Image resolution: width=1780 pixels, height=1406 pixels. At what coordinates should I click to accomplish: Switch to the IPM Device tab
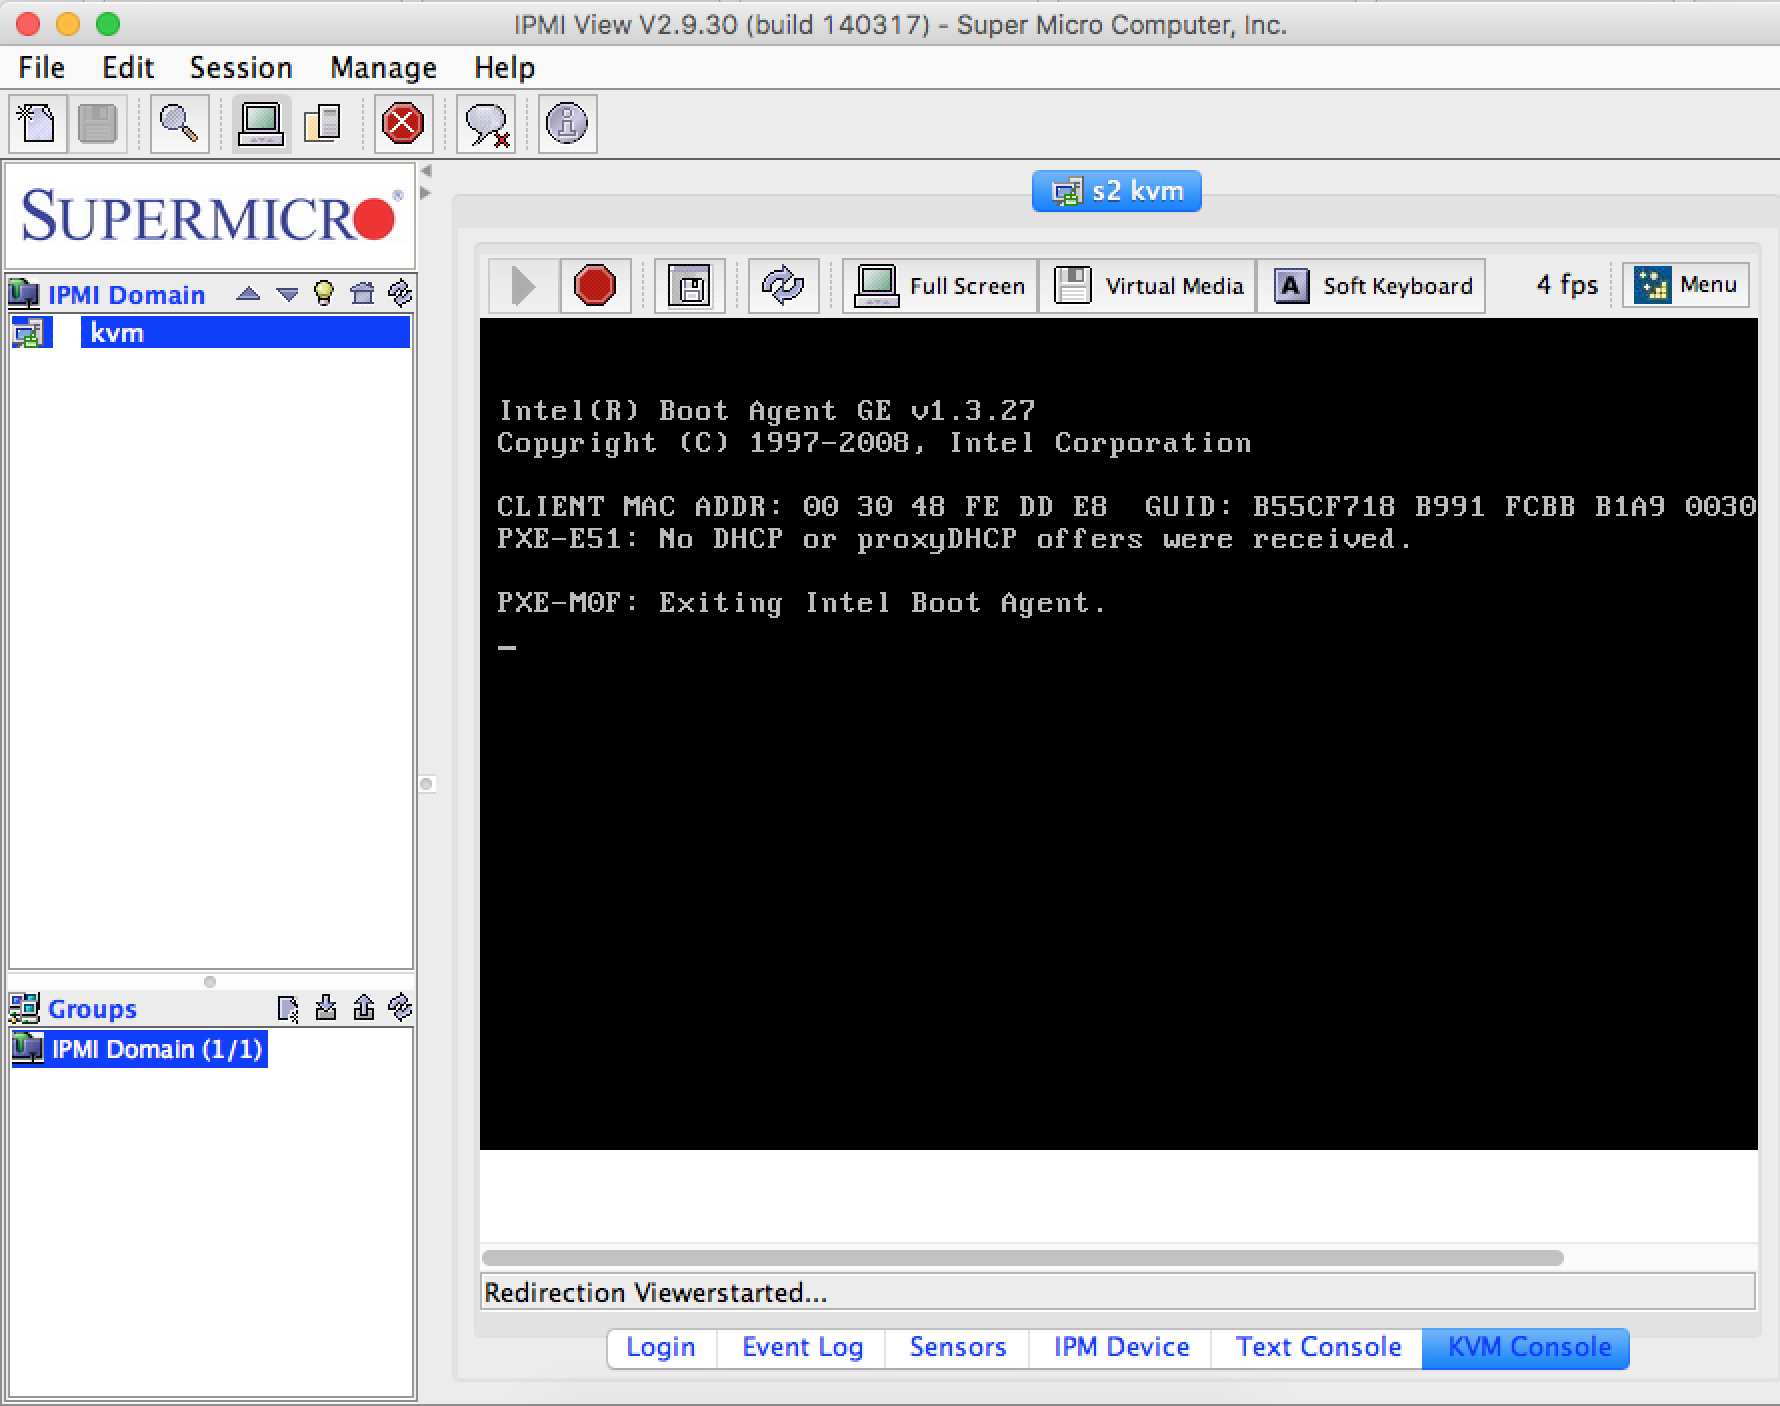point(1121,1347)
